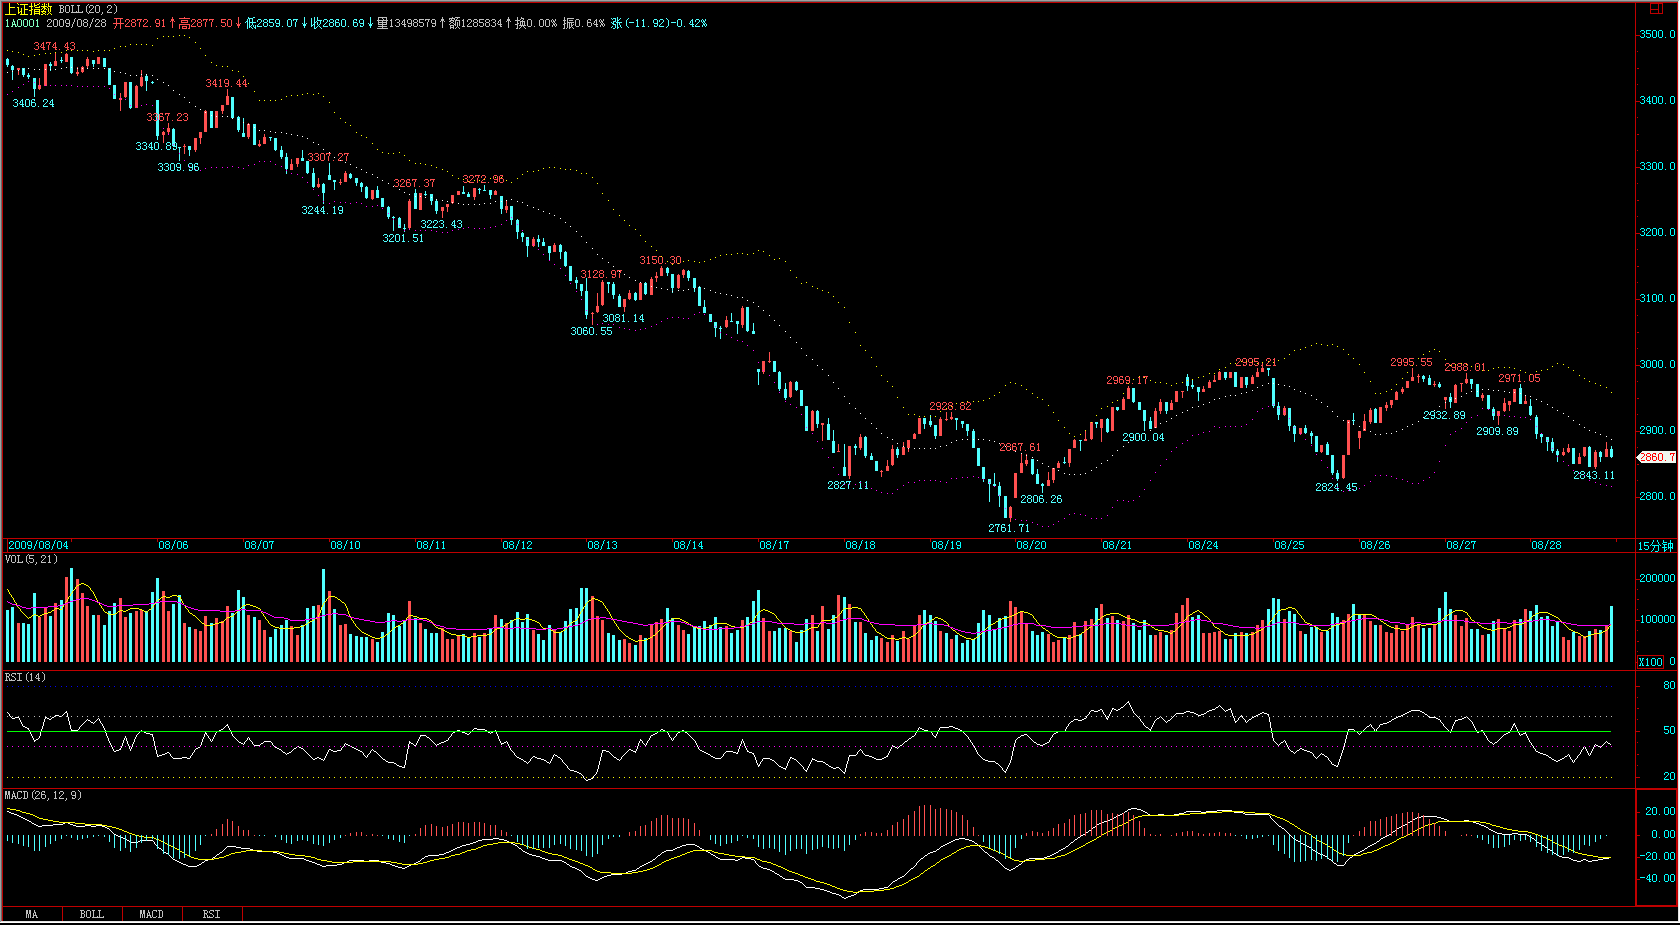Switch to the BOLL indicator tab
1680x925 pixels.
tap(92, 914)
